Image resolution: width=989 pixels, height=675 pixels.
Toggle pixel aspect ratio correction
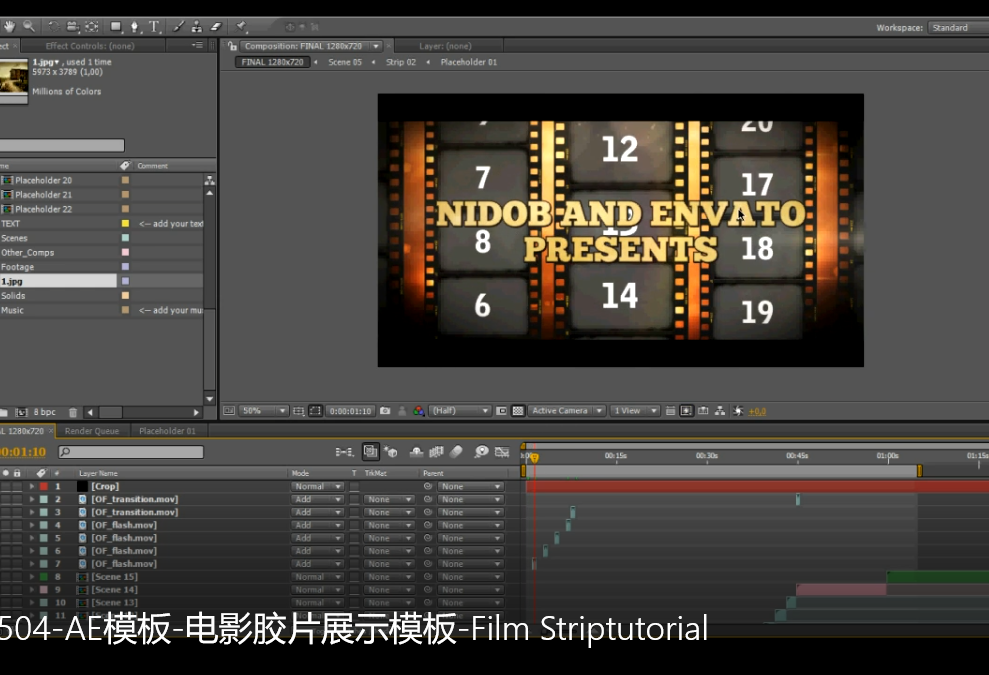670,411
